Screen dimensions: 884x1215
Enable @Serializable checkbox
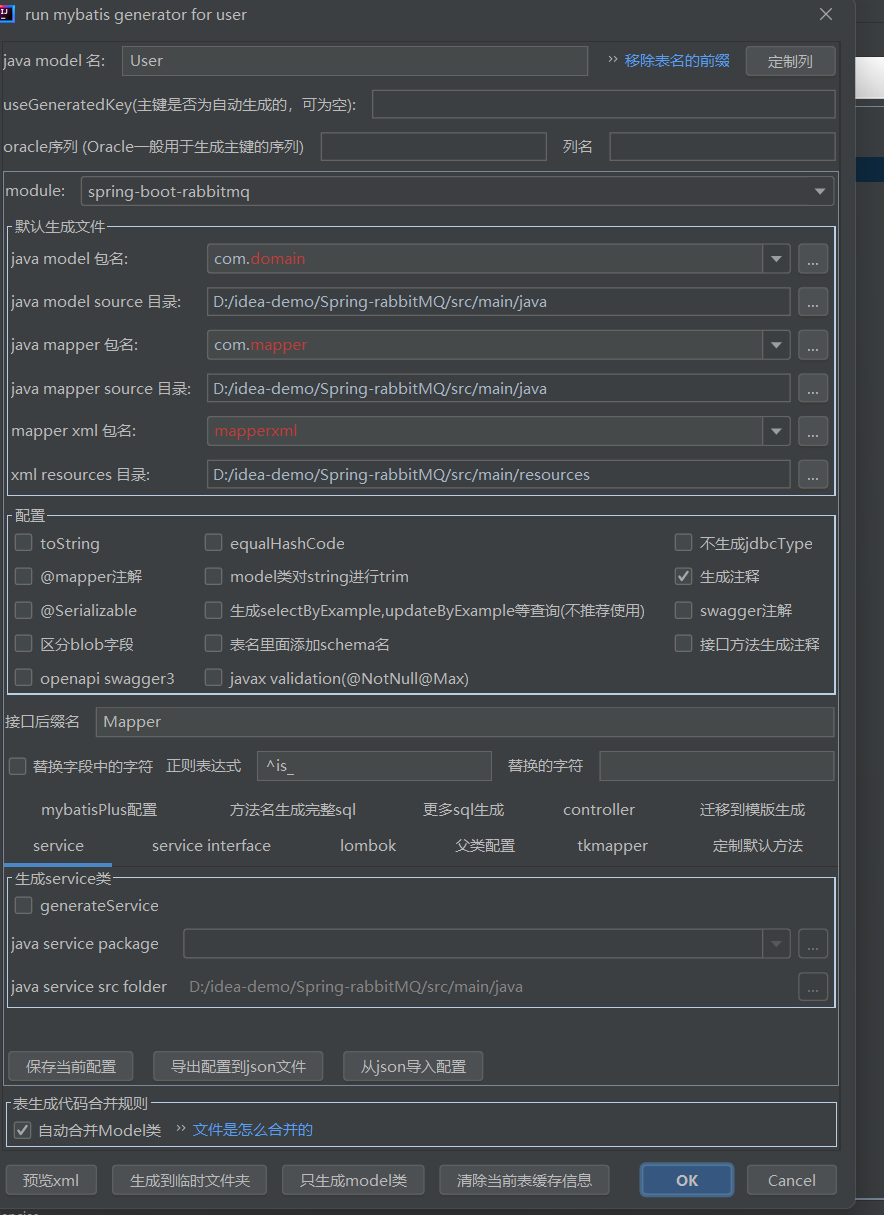[24, 610]
